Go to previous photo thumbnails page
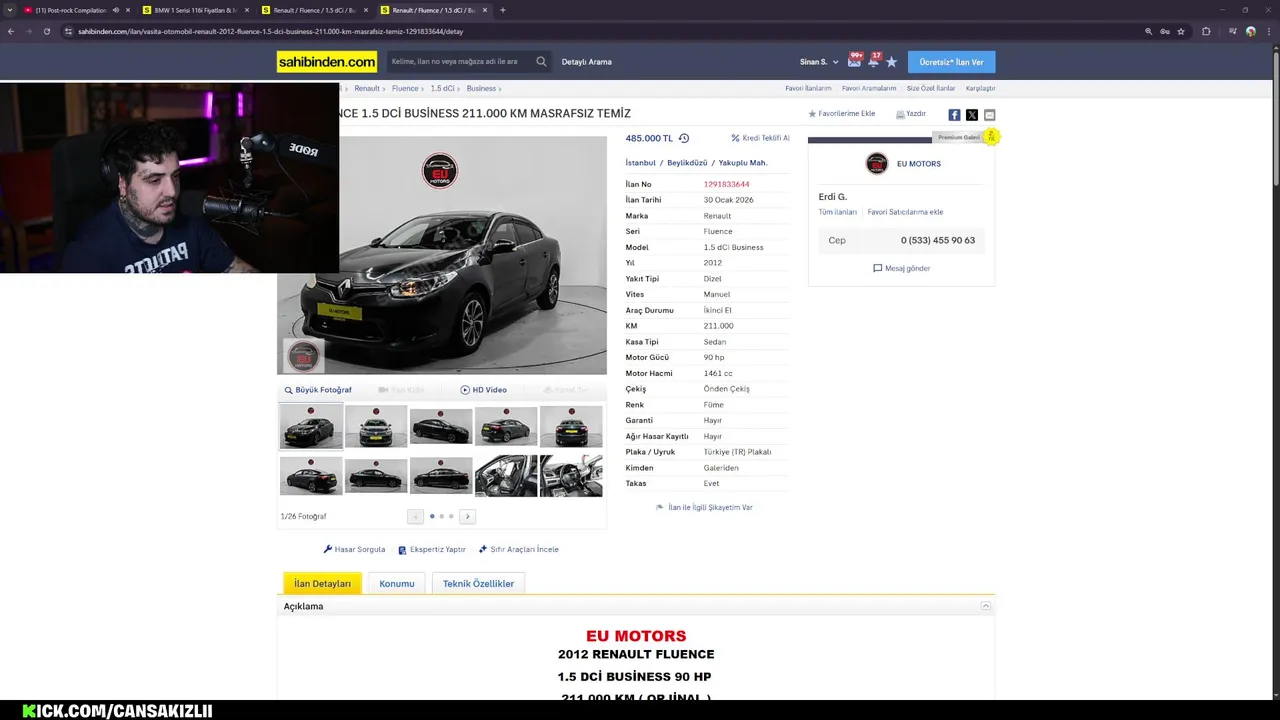Screen dimensions: 1280x720 pos(415,516)
